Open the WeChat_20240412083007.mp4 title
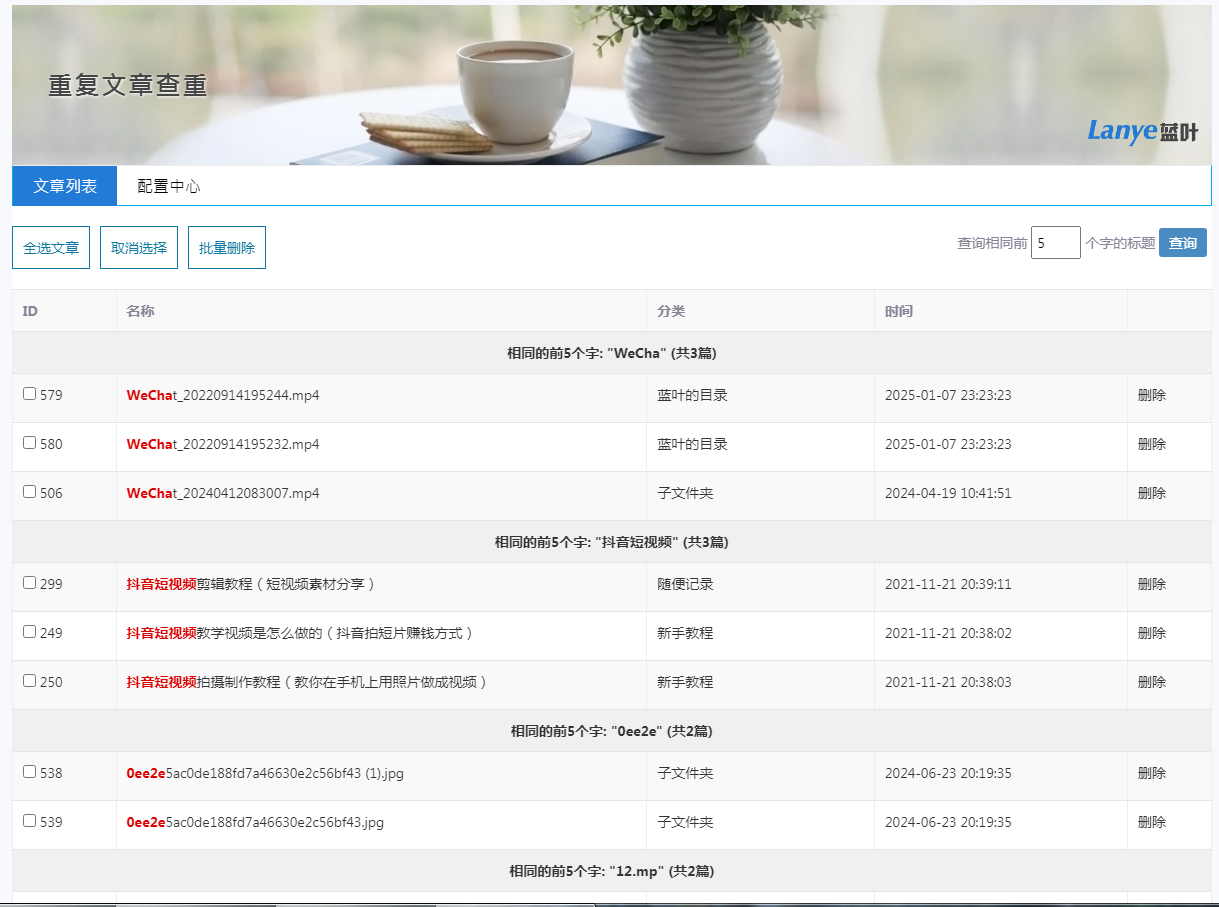Screen dimensions: 1219x907 [223, 493]
